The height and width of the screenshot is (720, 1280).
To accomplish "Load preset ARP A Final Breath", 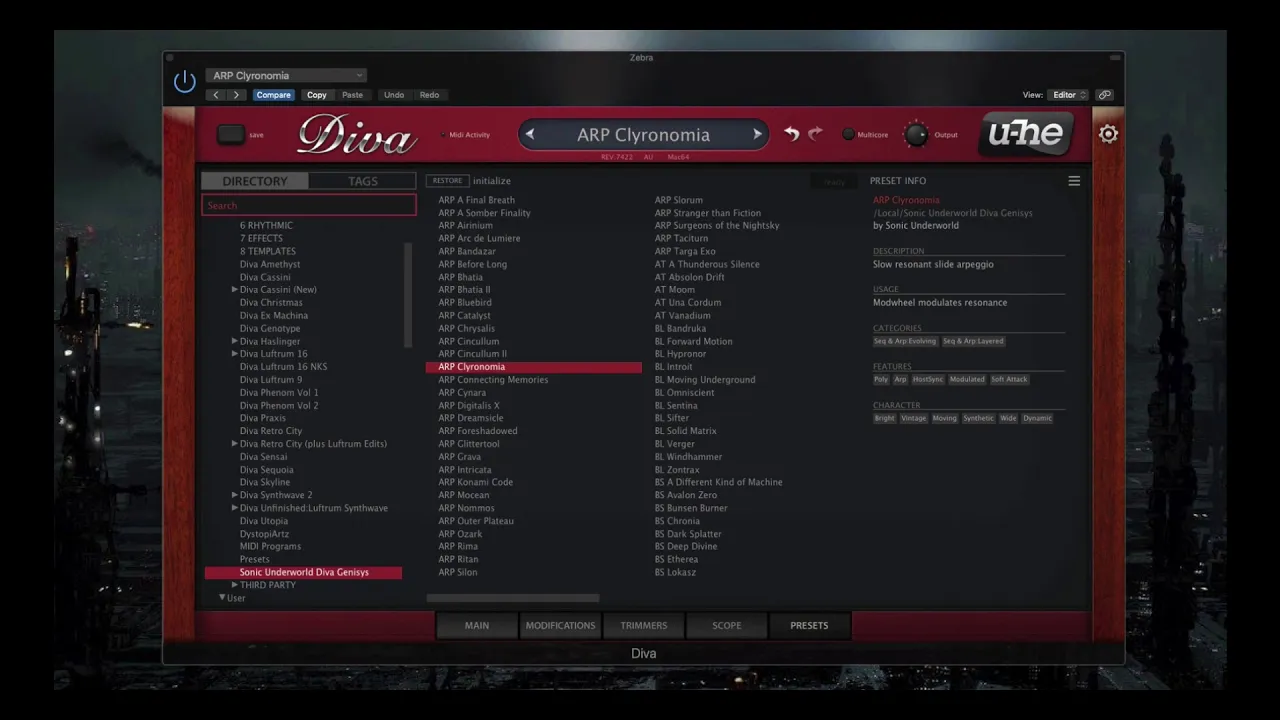I will tap(477, 200).
